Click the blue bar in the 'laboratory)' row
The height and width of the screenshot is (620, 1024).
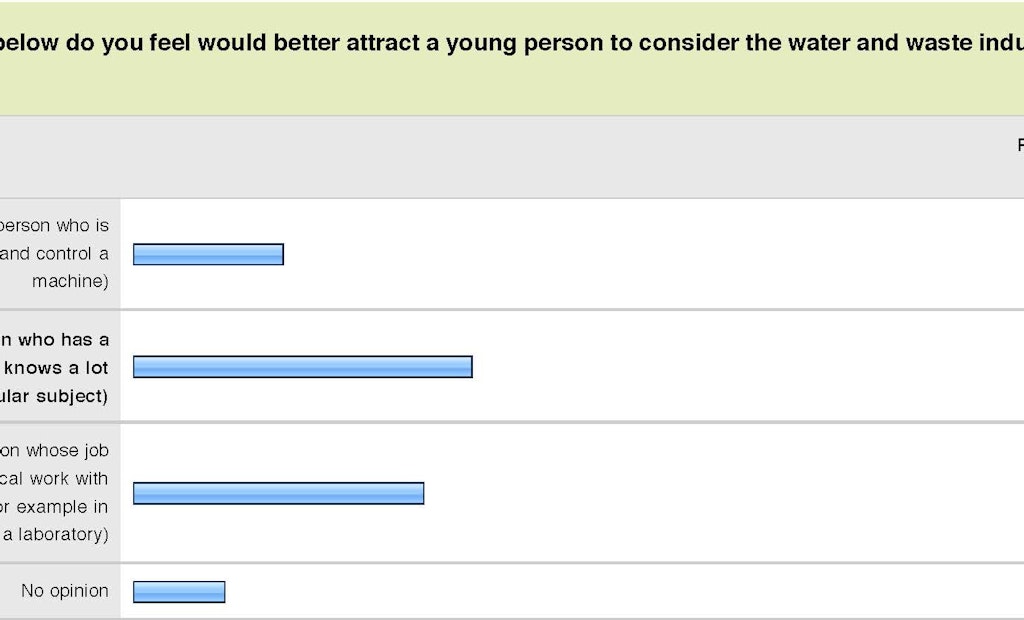(278, 493)
